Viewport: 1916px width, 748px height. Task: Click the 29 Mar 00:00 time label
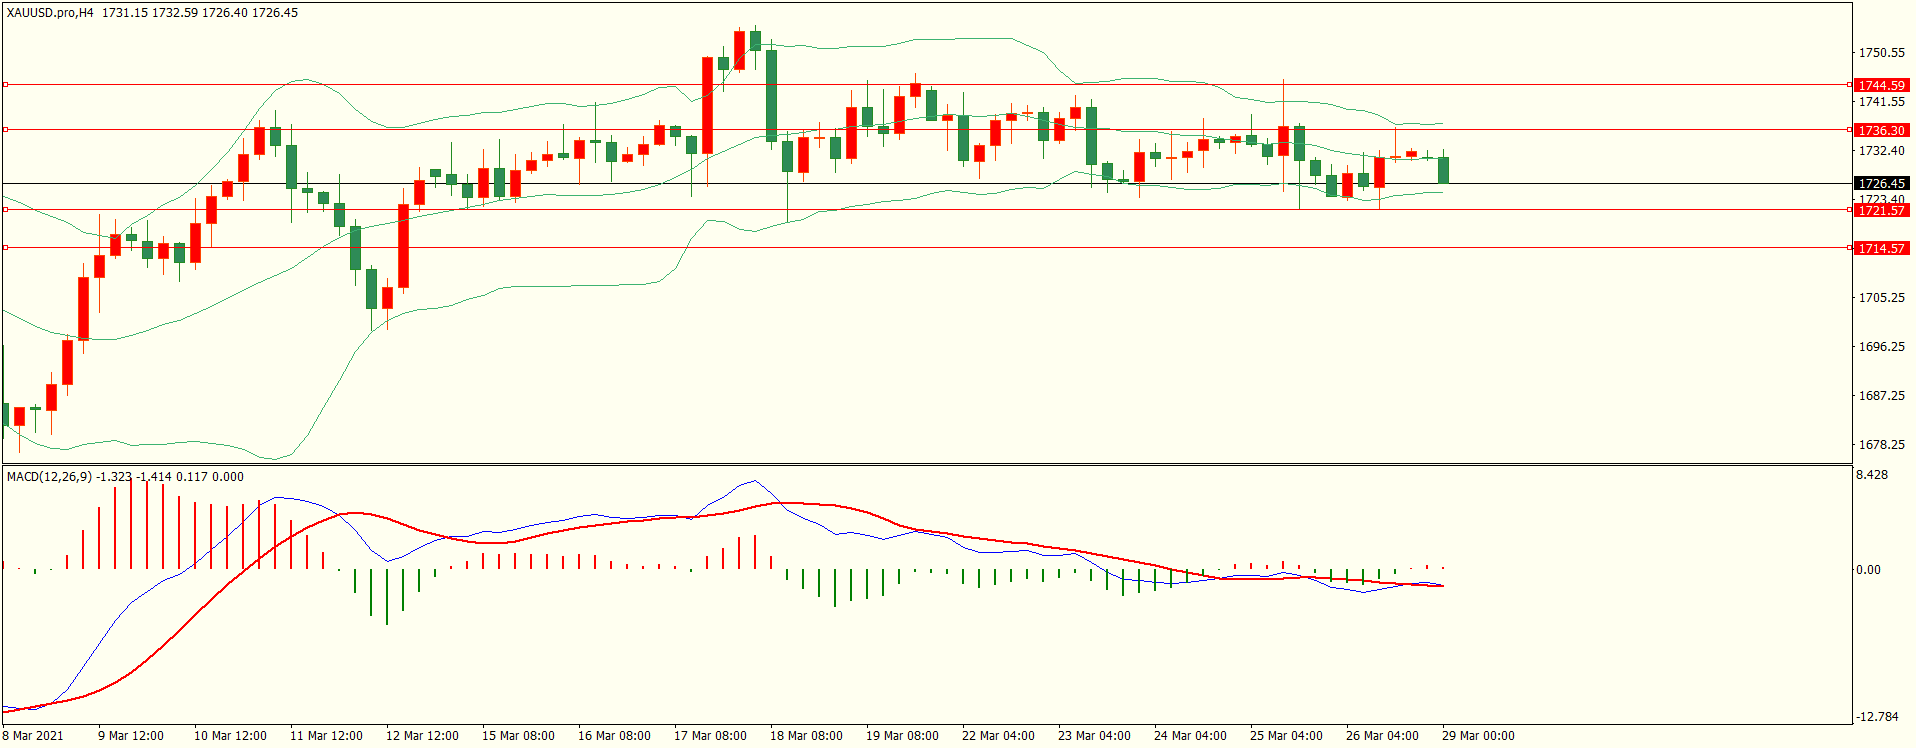1478,736
